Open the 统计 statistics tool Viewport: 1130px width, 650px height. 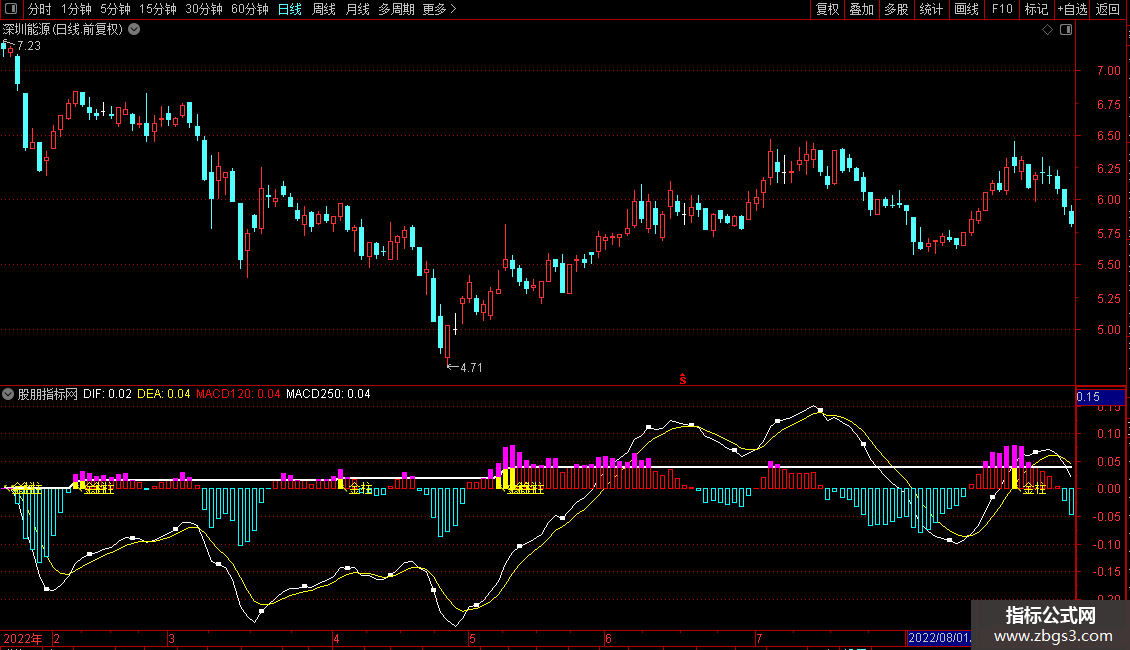pos(931,9)
